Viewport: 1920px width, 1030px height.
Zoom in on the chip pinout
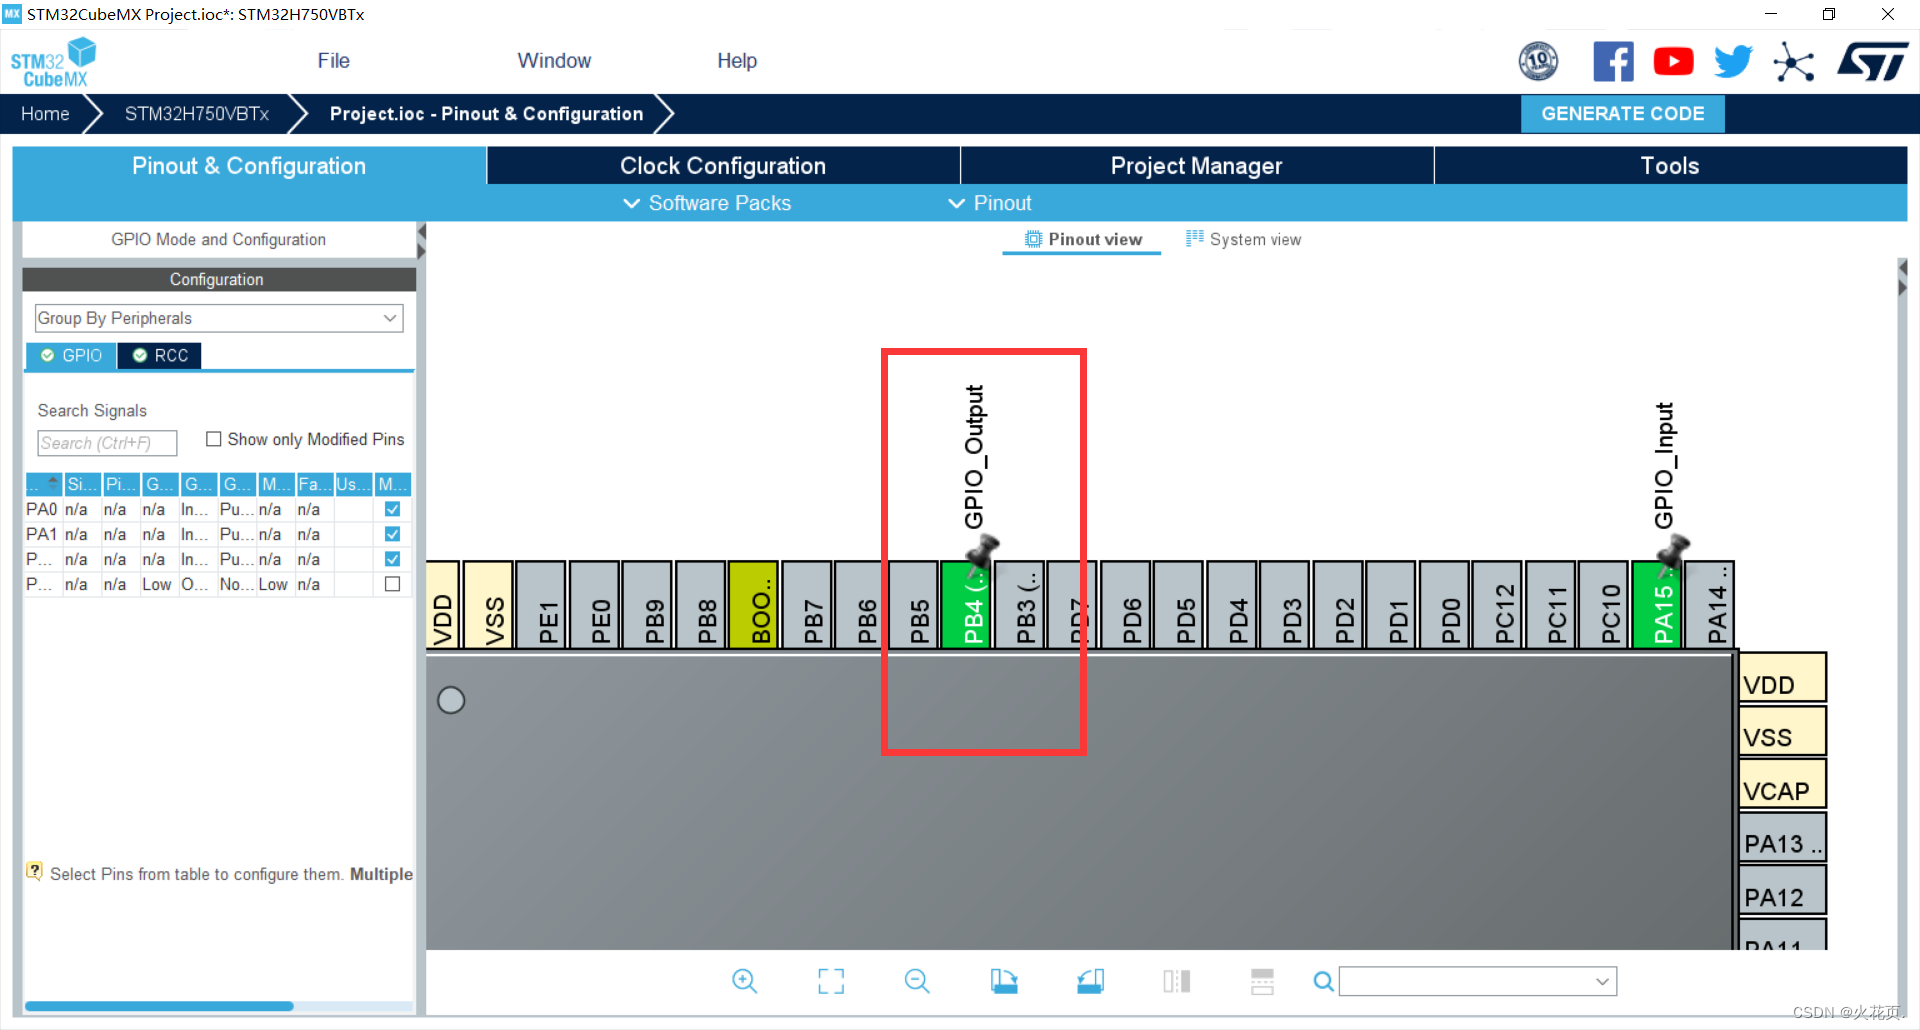pos(744,981)
